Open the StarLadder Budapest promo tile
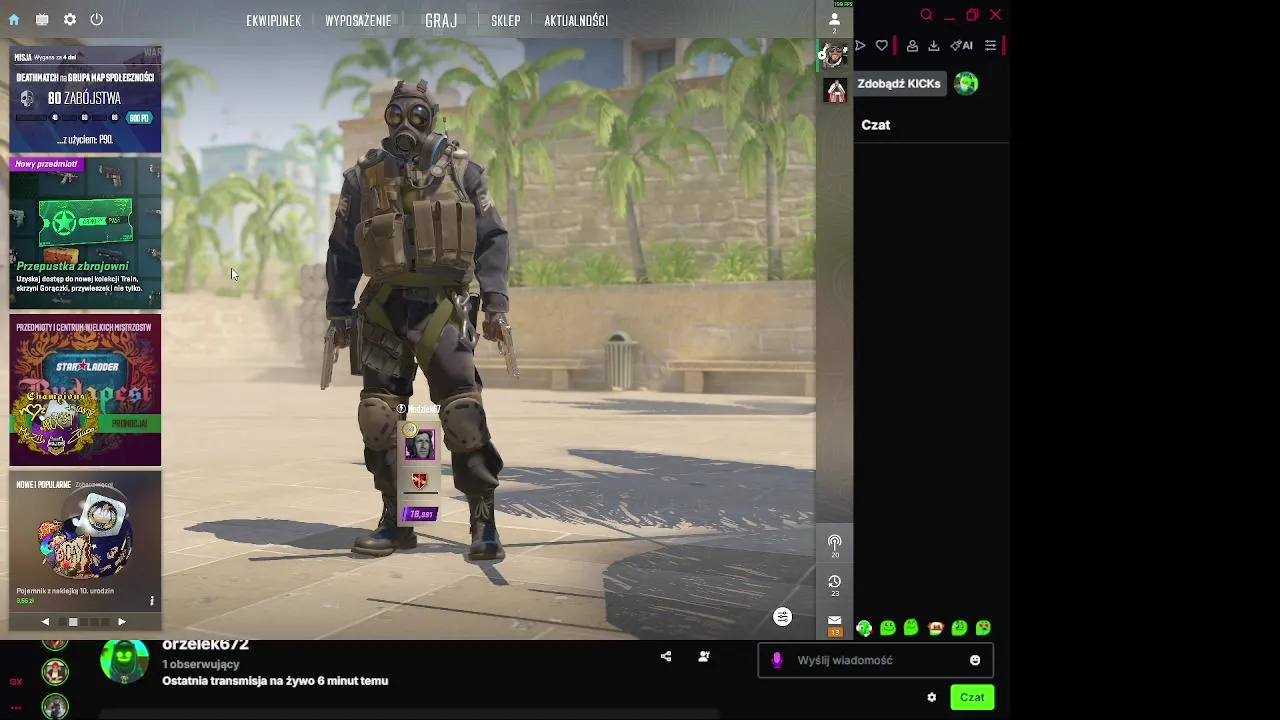 [x=85, y=391]
